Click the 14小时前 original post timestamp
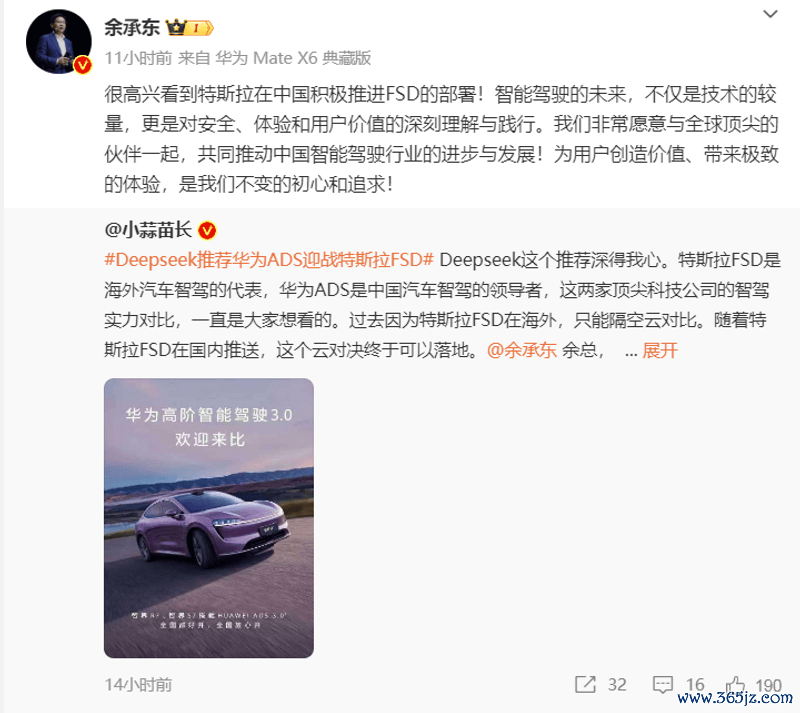The width and height of the screenshot is (800, 713). point(138,684)
